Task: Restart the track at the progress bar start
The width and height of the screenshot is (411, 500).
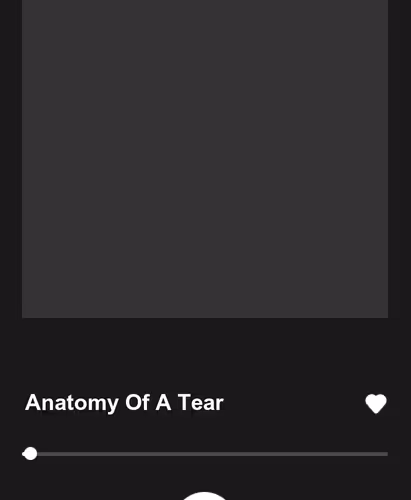Action: click(x=23, y=454)
